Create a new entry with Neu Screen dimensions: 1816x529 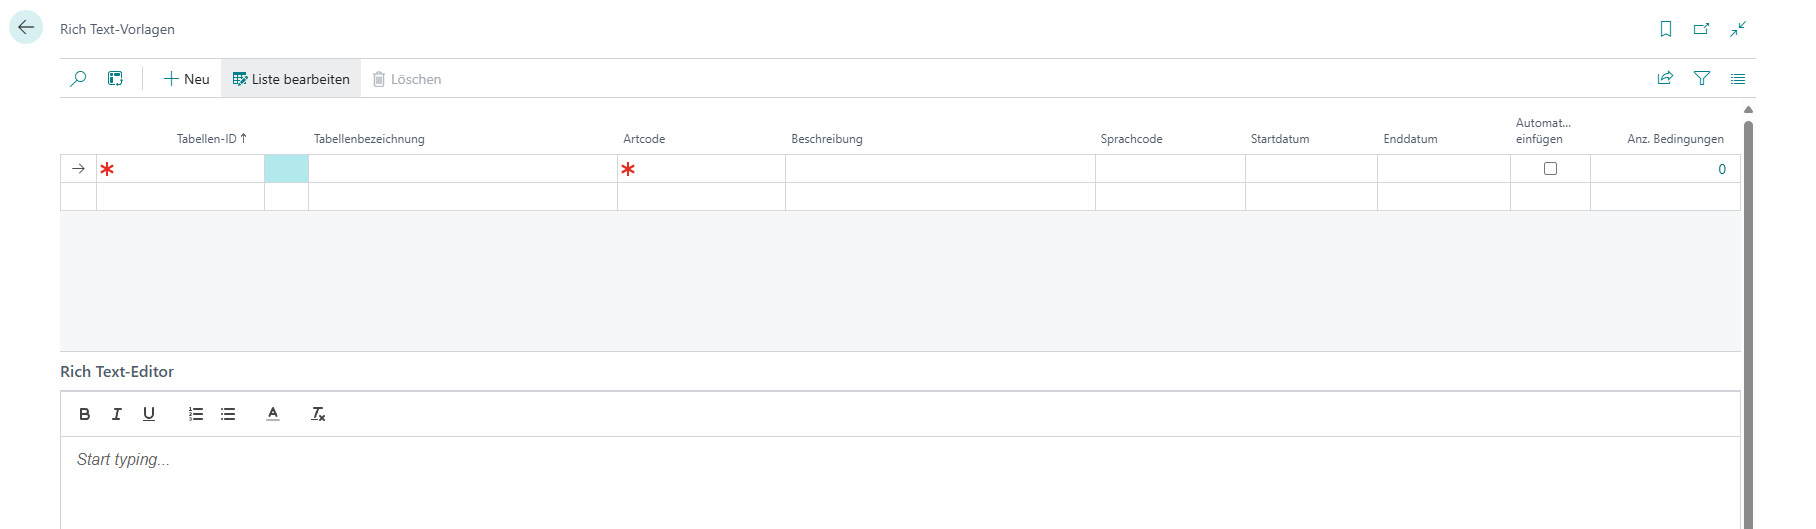pos(187,79)
